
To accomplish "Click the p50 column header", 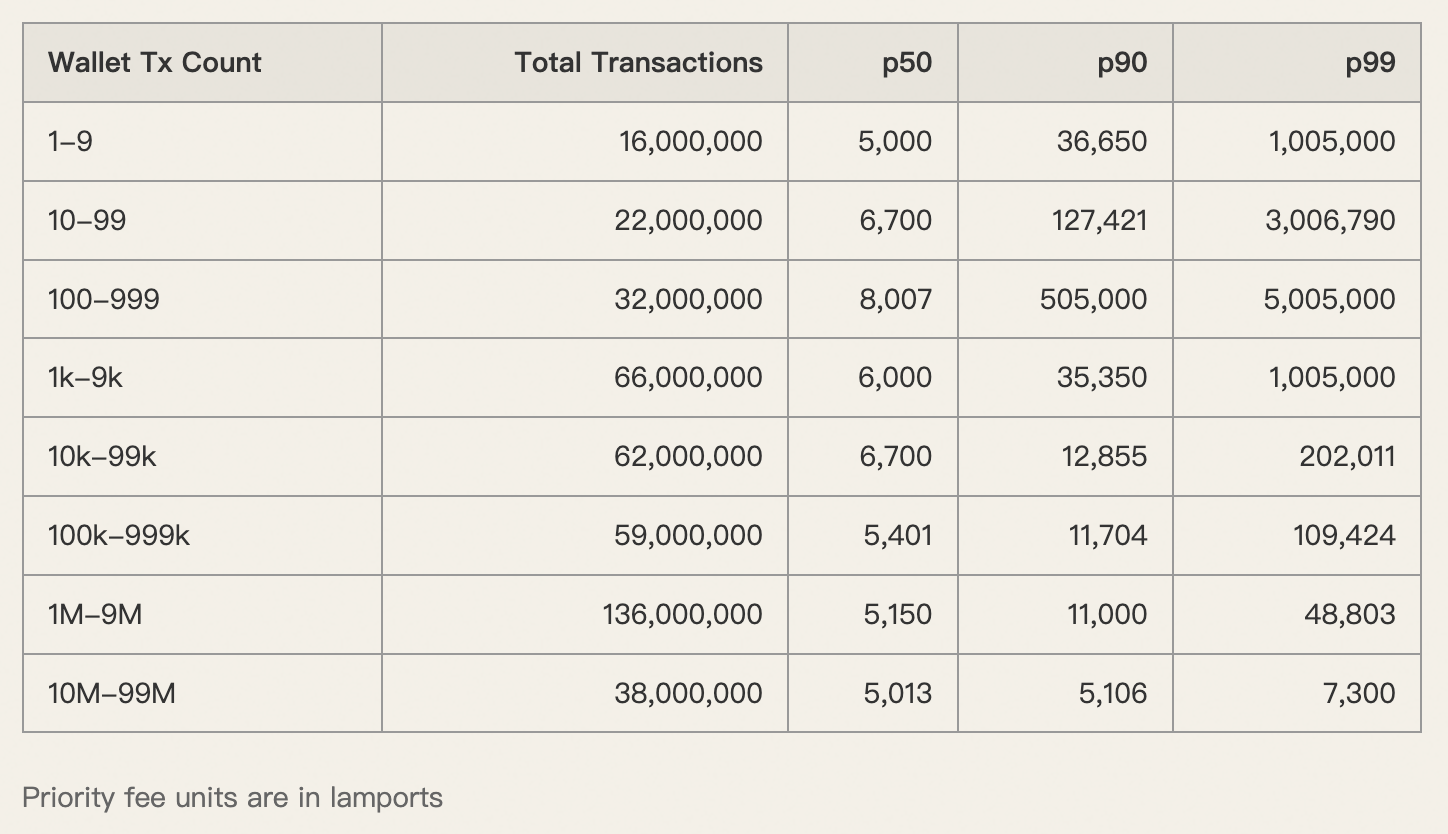I will [x=906, y=62].
